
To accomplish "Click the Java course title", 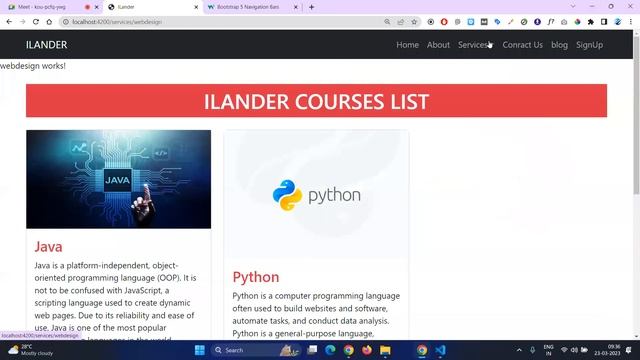I will (48, 247).
